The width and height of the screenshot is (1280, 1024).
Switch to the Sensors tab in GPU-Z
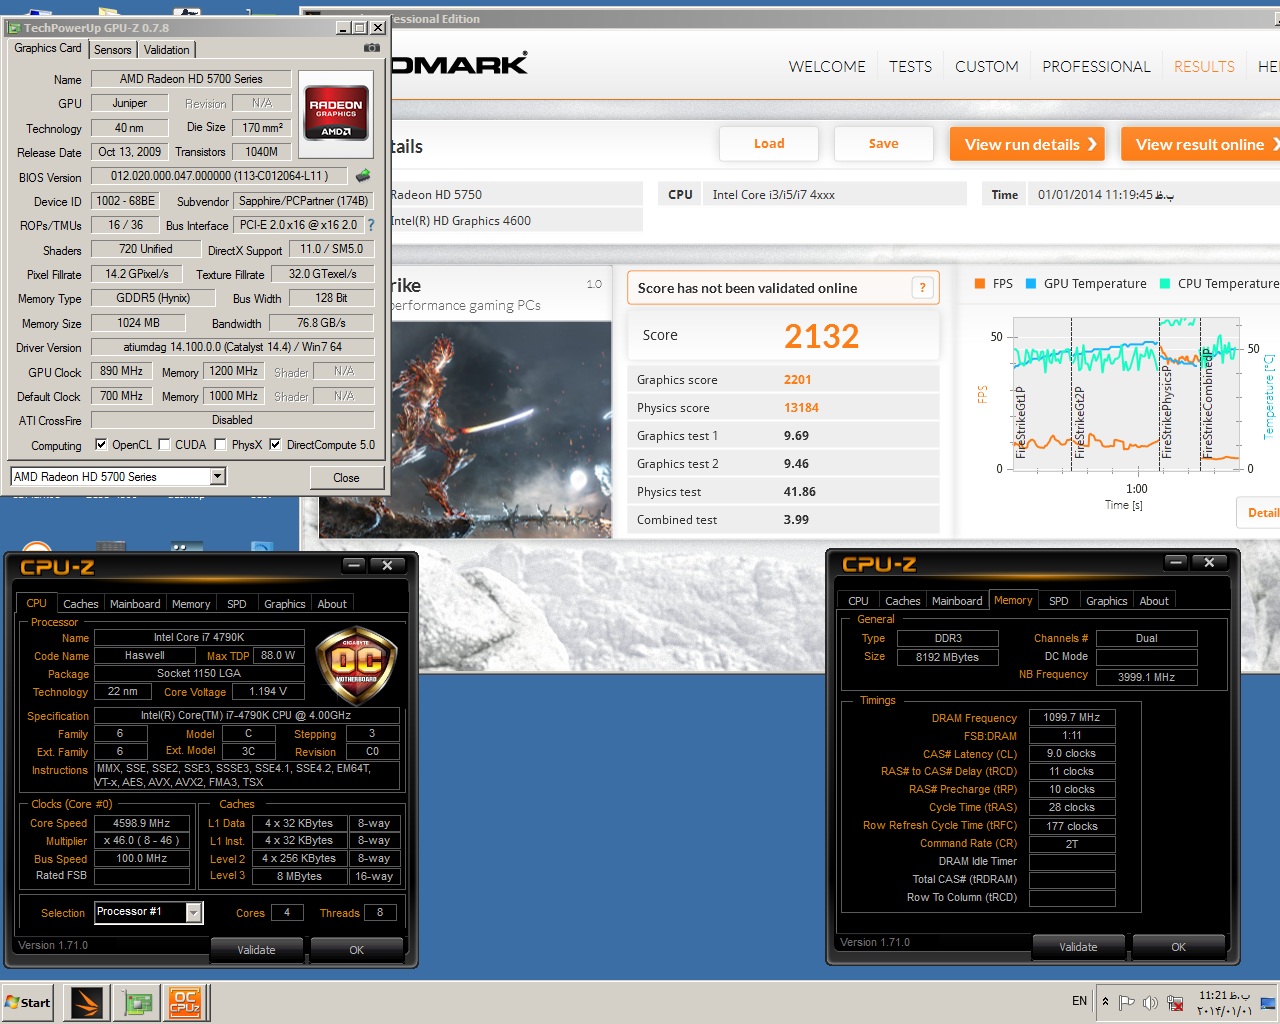pyautogui.click(x=112, y=50)
